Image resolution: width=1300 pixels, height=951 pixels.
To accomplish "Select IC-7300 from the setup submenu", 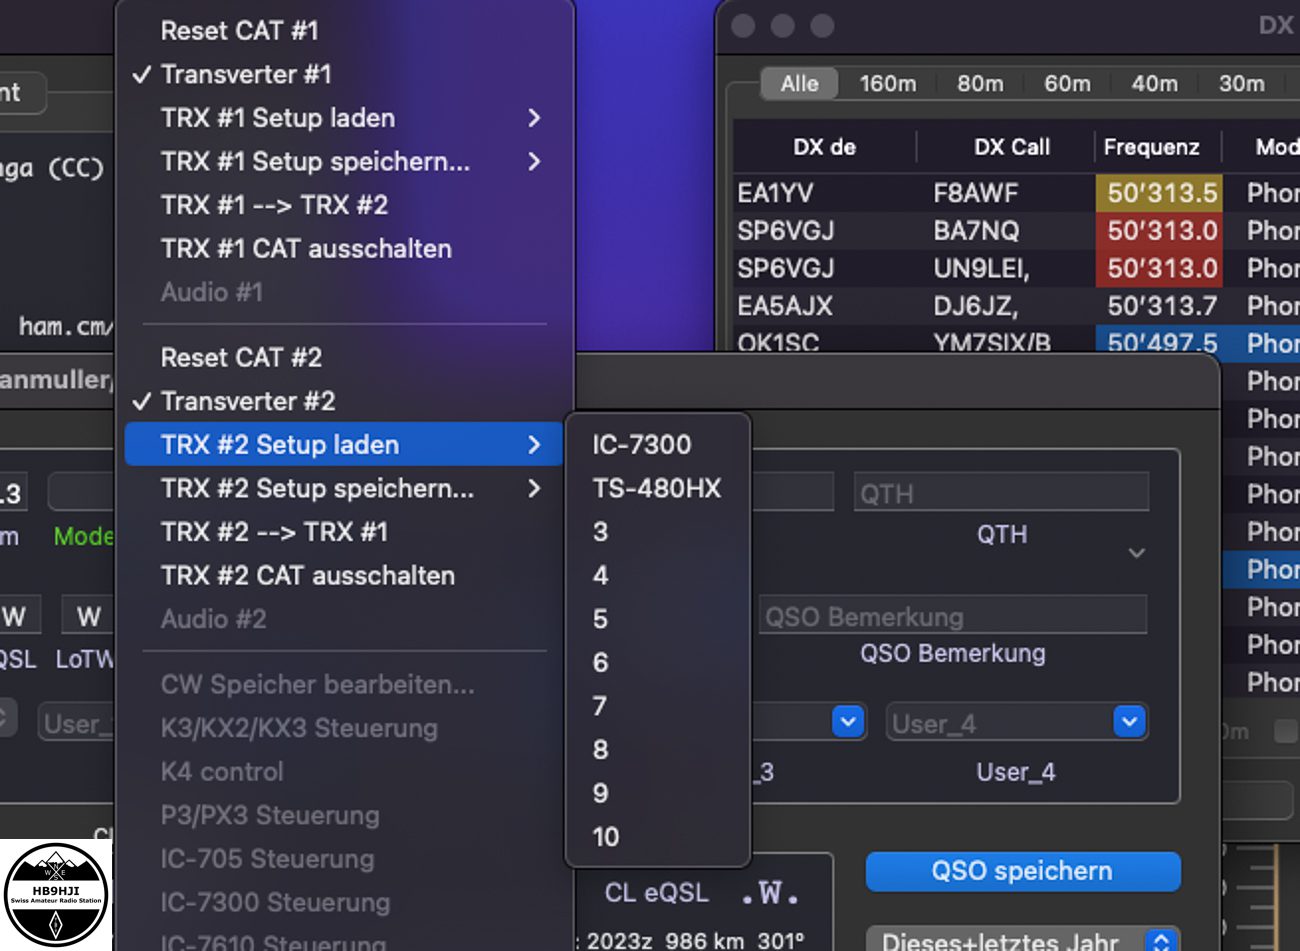I will click(x=641, y=445).
